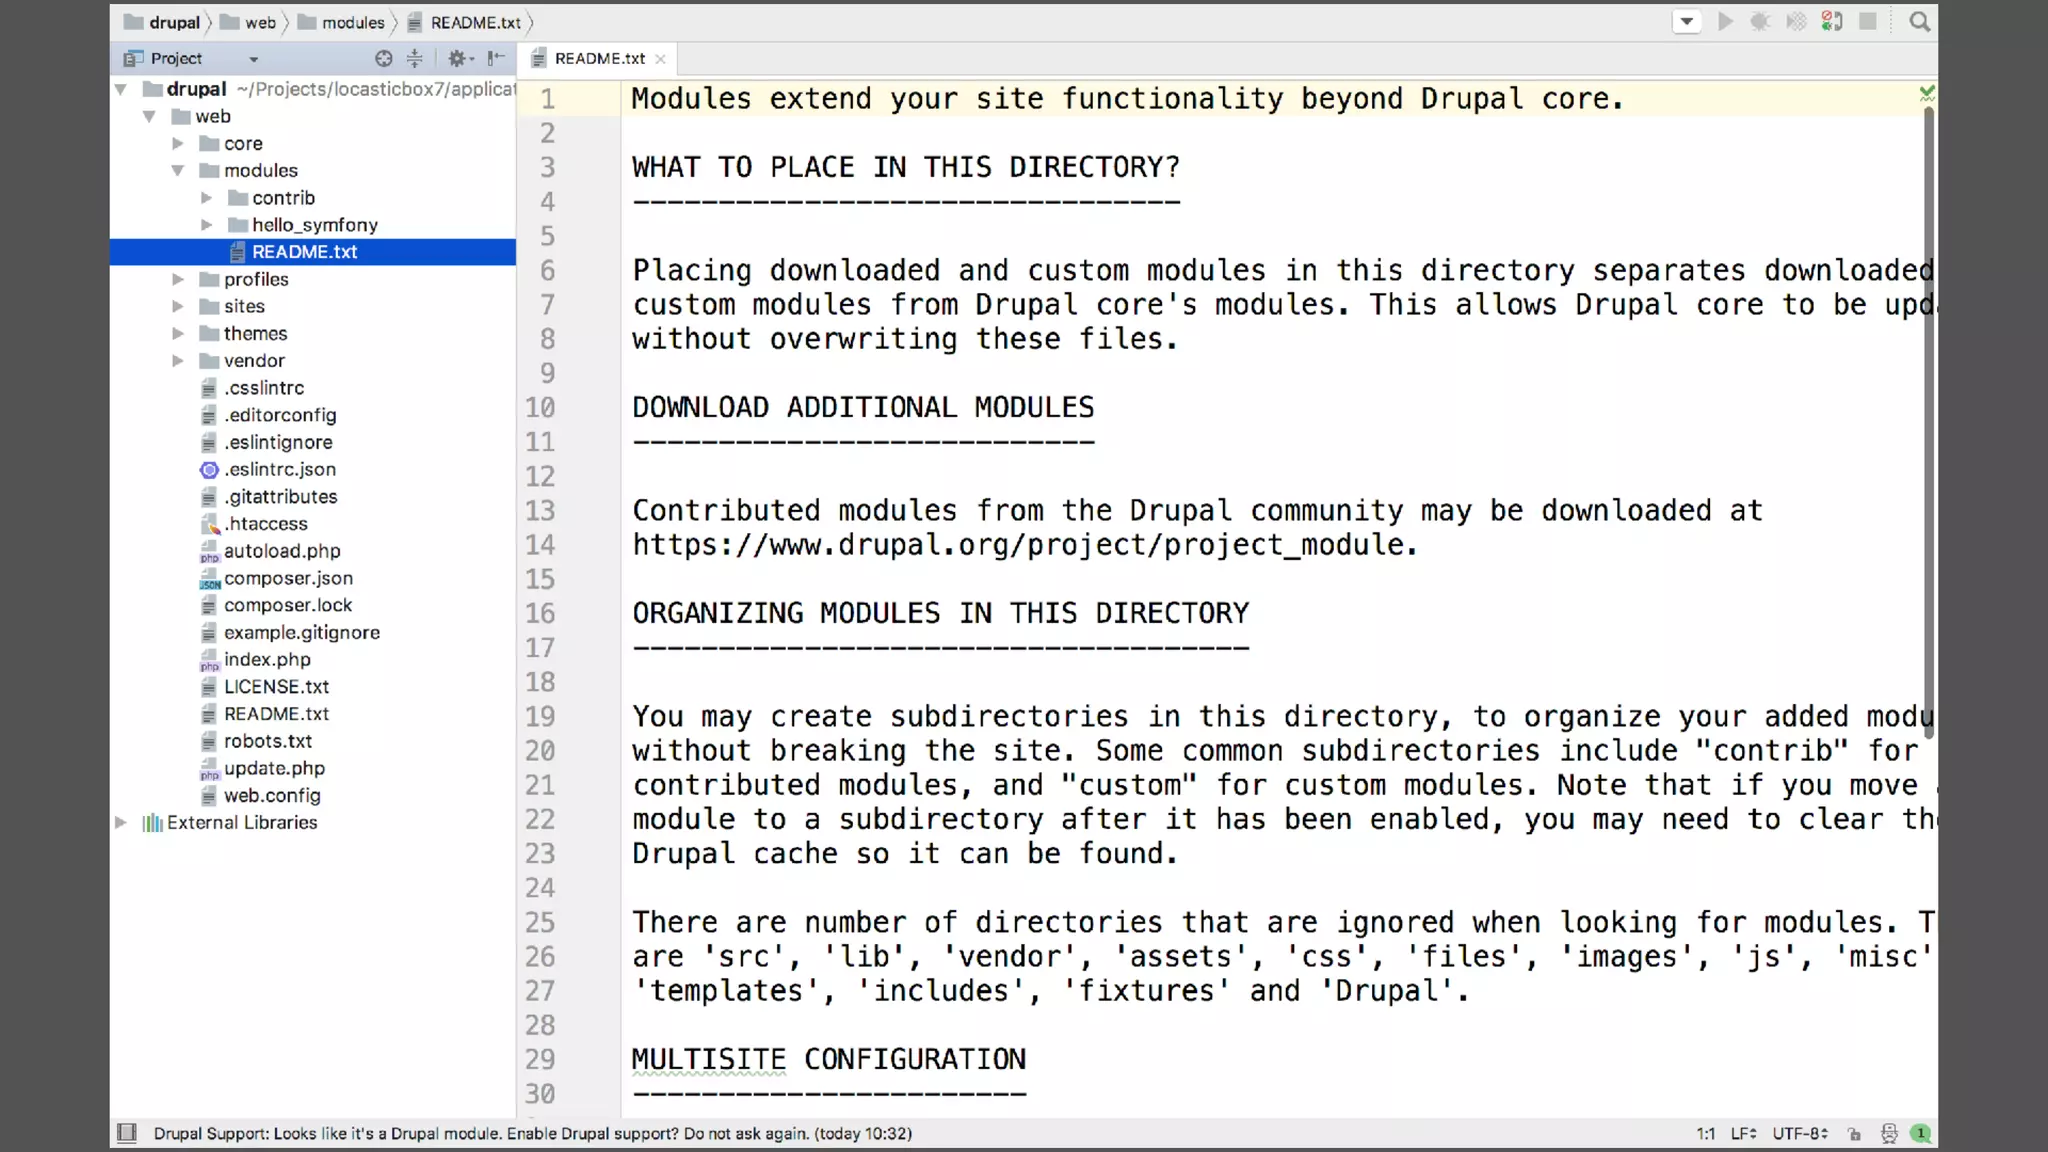The width and height of the screenshot is (2048, 1152).
Task: Open the Project view type dropdown
Action: point(253,59)
